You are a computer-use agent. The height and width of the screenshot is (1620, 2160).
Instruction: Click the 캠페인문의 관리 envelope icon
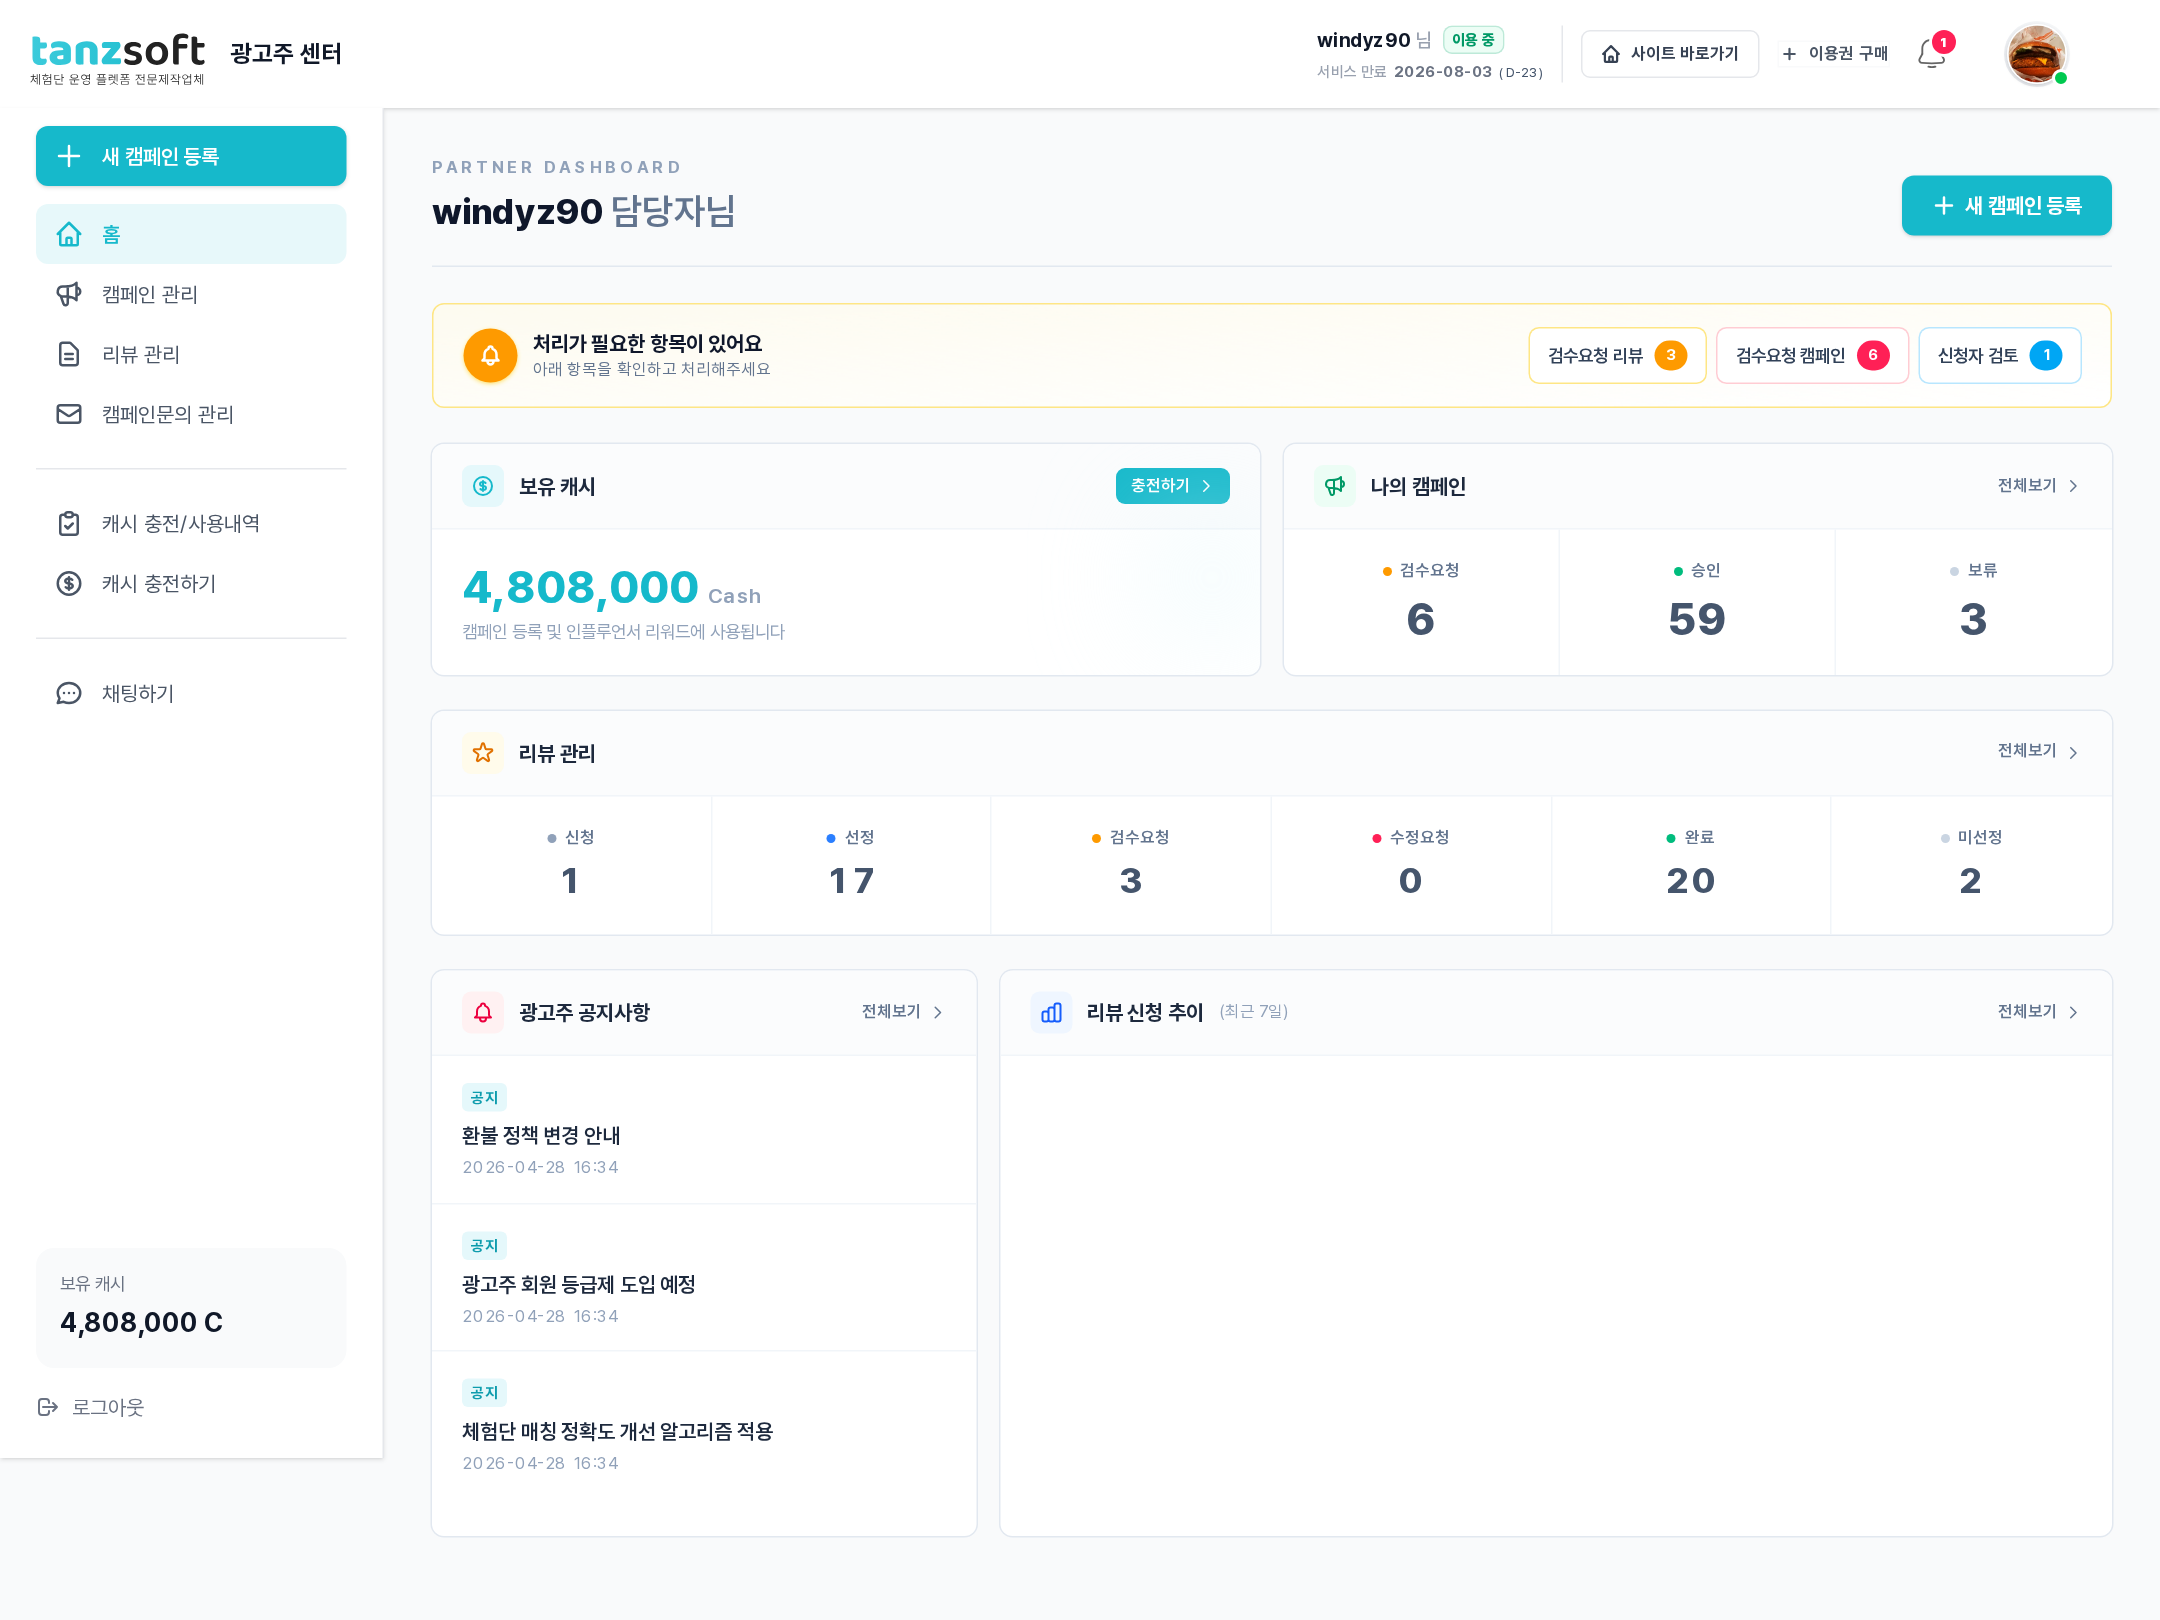[69, 414]
